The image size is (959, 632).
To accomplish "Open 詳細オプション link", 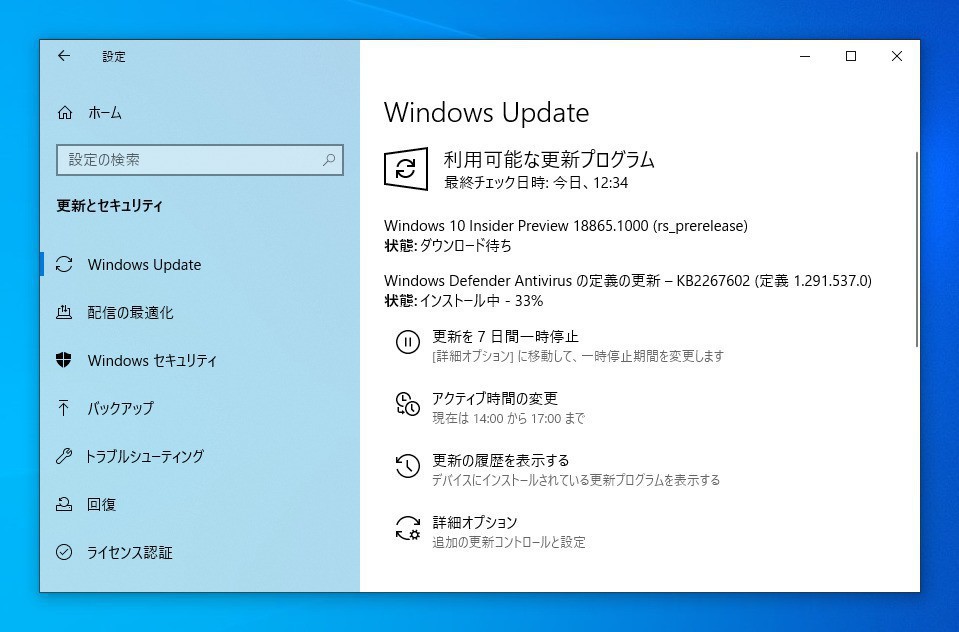I will click(475, 522).
